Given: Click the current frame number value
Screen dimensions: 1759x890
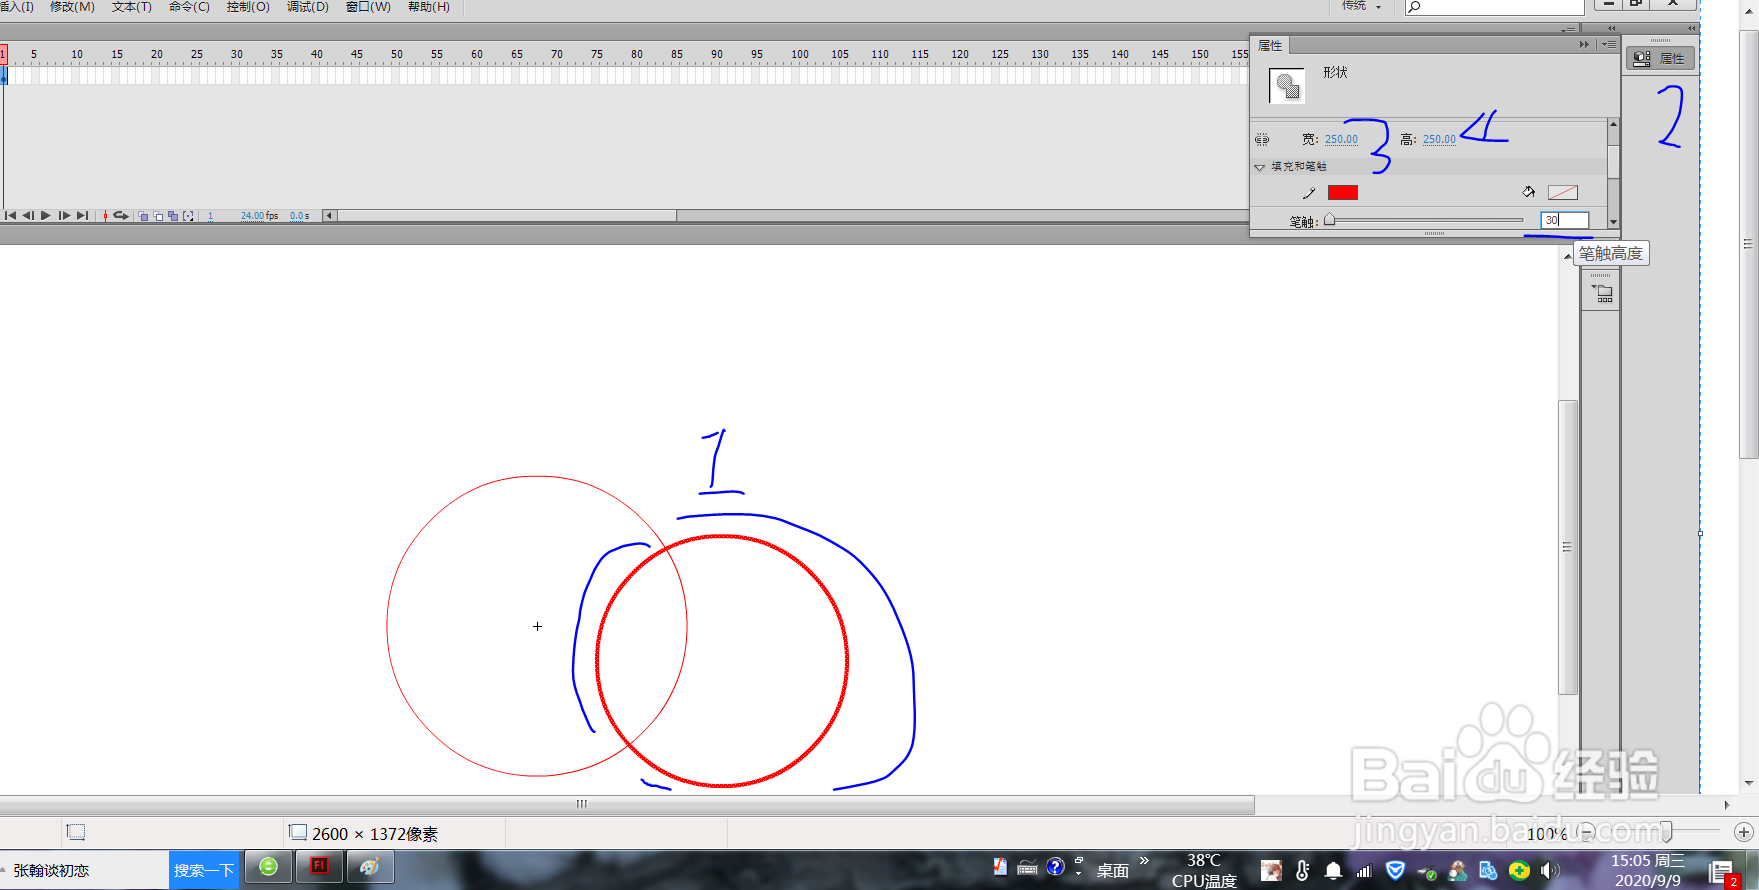Looking at the screenshot, I should [210, 216].
